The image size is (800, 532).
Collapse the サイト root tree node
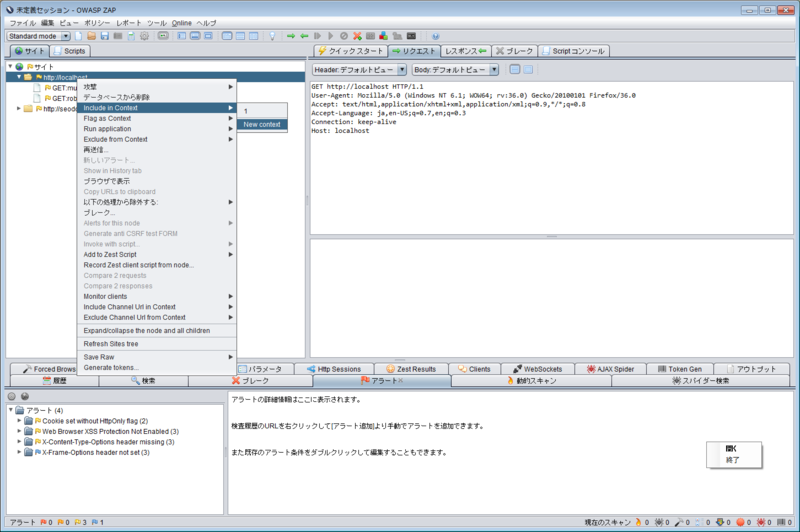coord(10,66)
